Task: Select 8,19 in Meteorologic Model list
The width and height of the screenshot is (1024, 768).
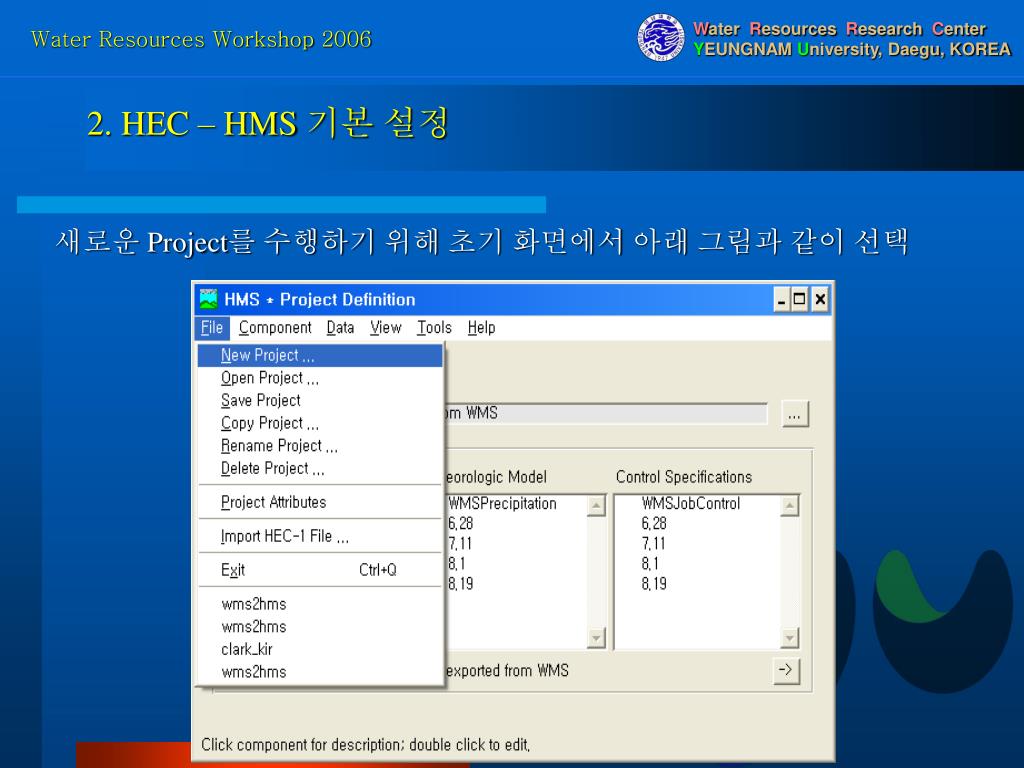Action: pos(460,584)
